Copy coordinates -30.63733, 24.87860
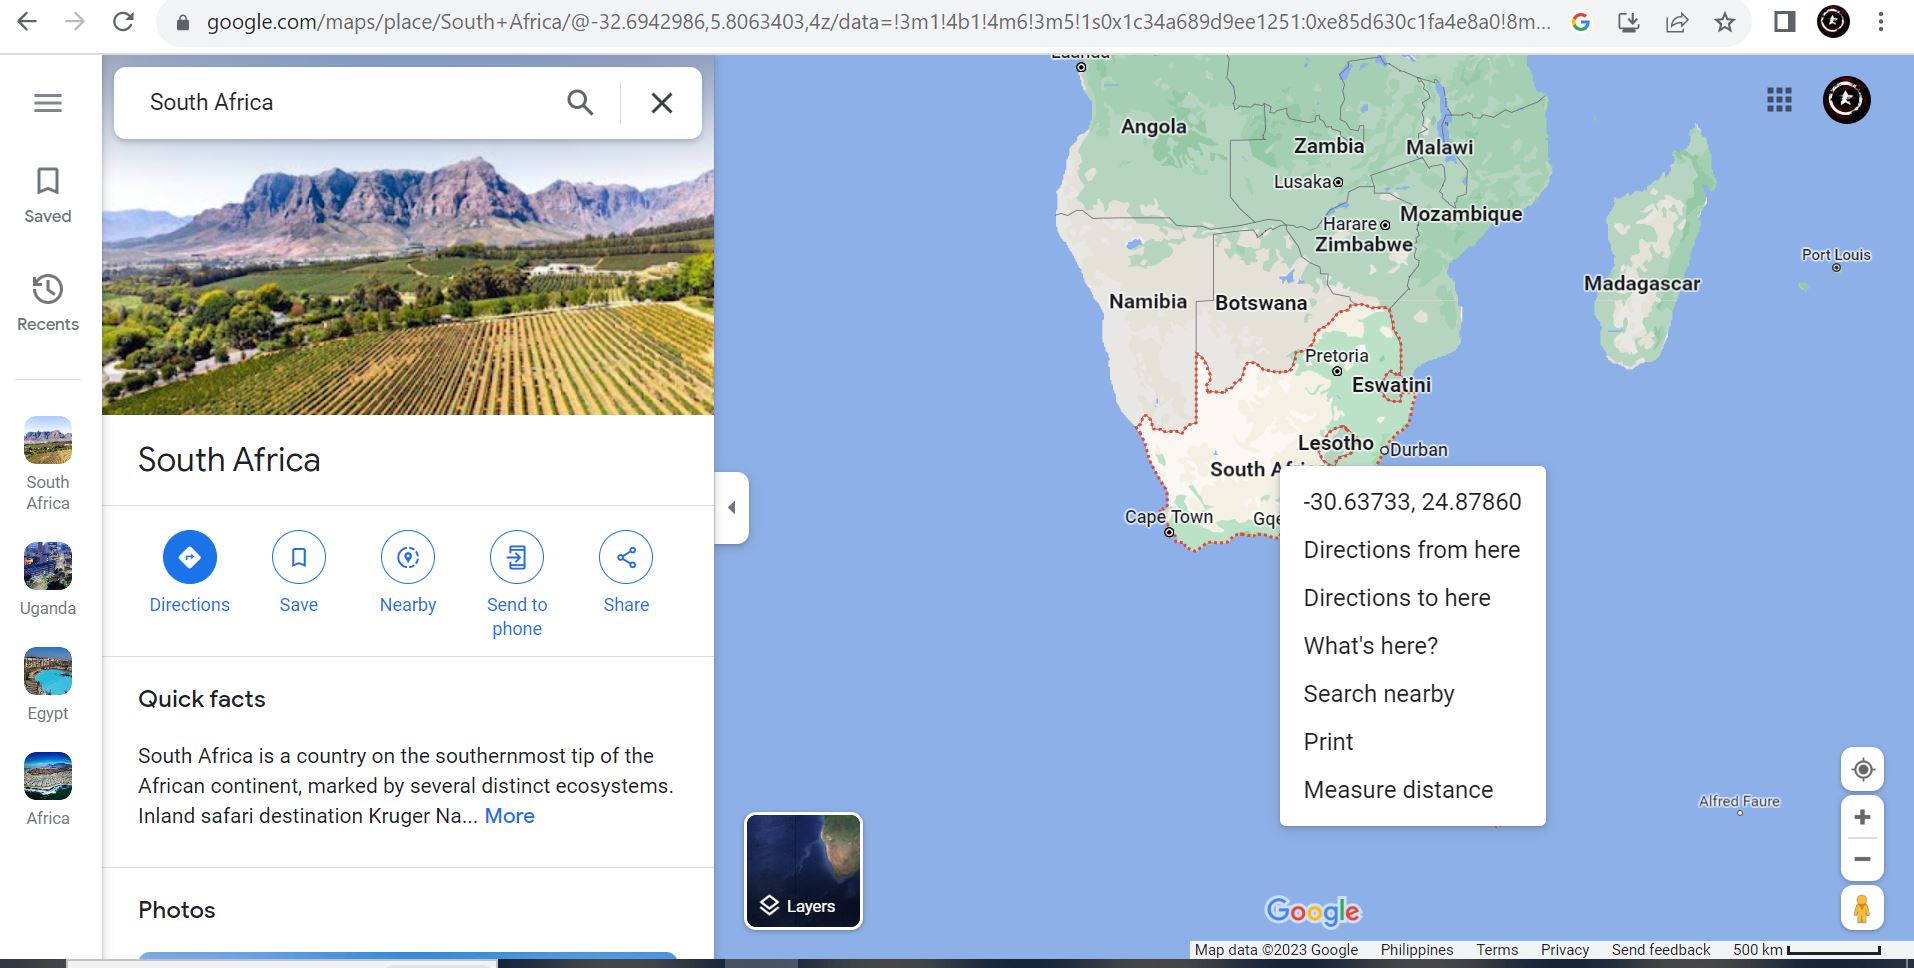Screen dimensions: 1914x968 [x=1412, y=502]
